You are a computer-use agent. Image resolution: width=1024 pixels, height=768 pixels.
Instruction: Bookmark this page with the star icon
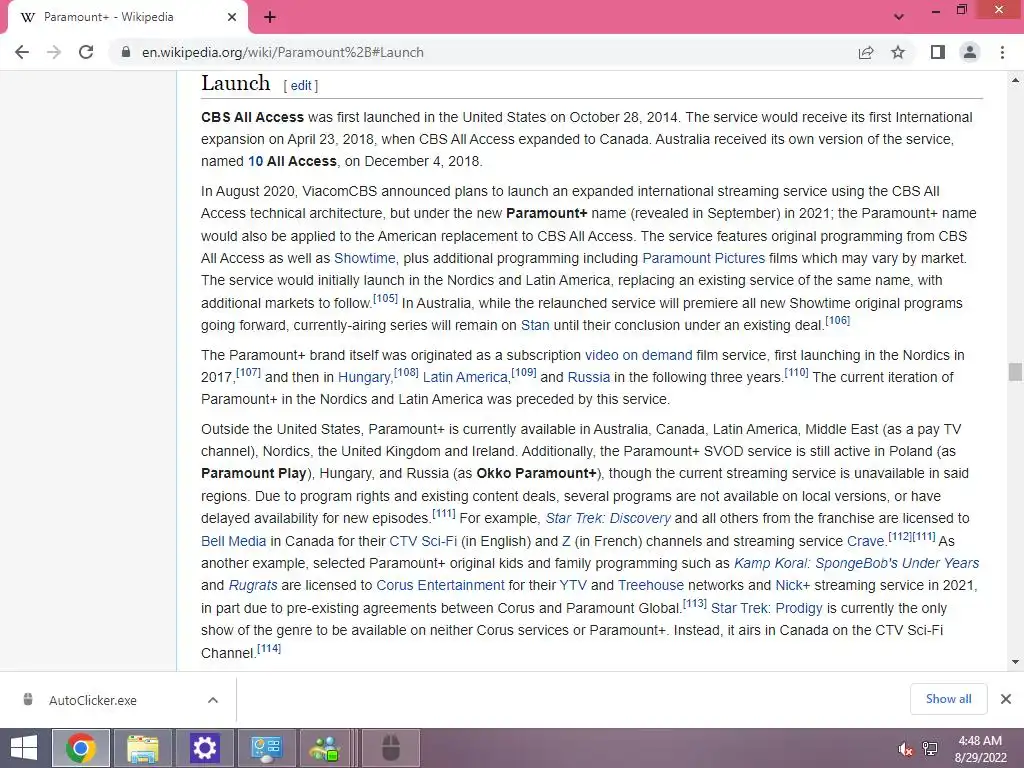click(898, 52)
